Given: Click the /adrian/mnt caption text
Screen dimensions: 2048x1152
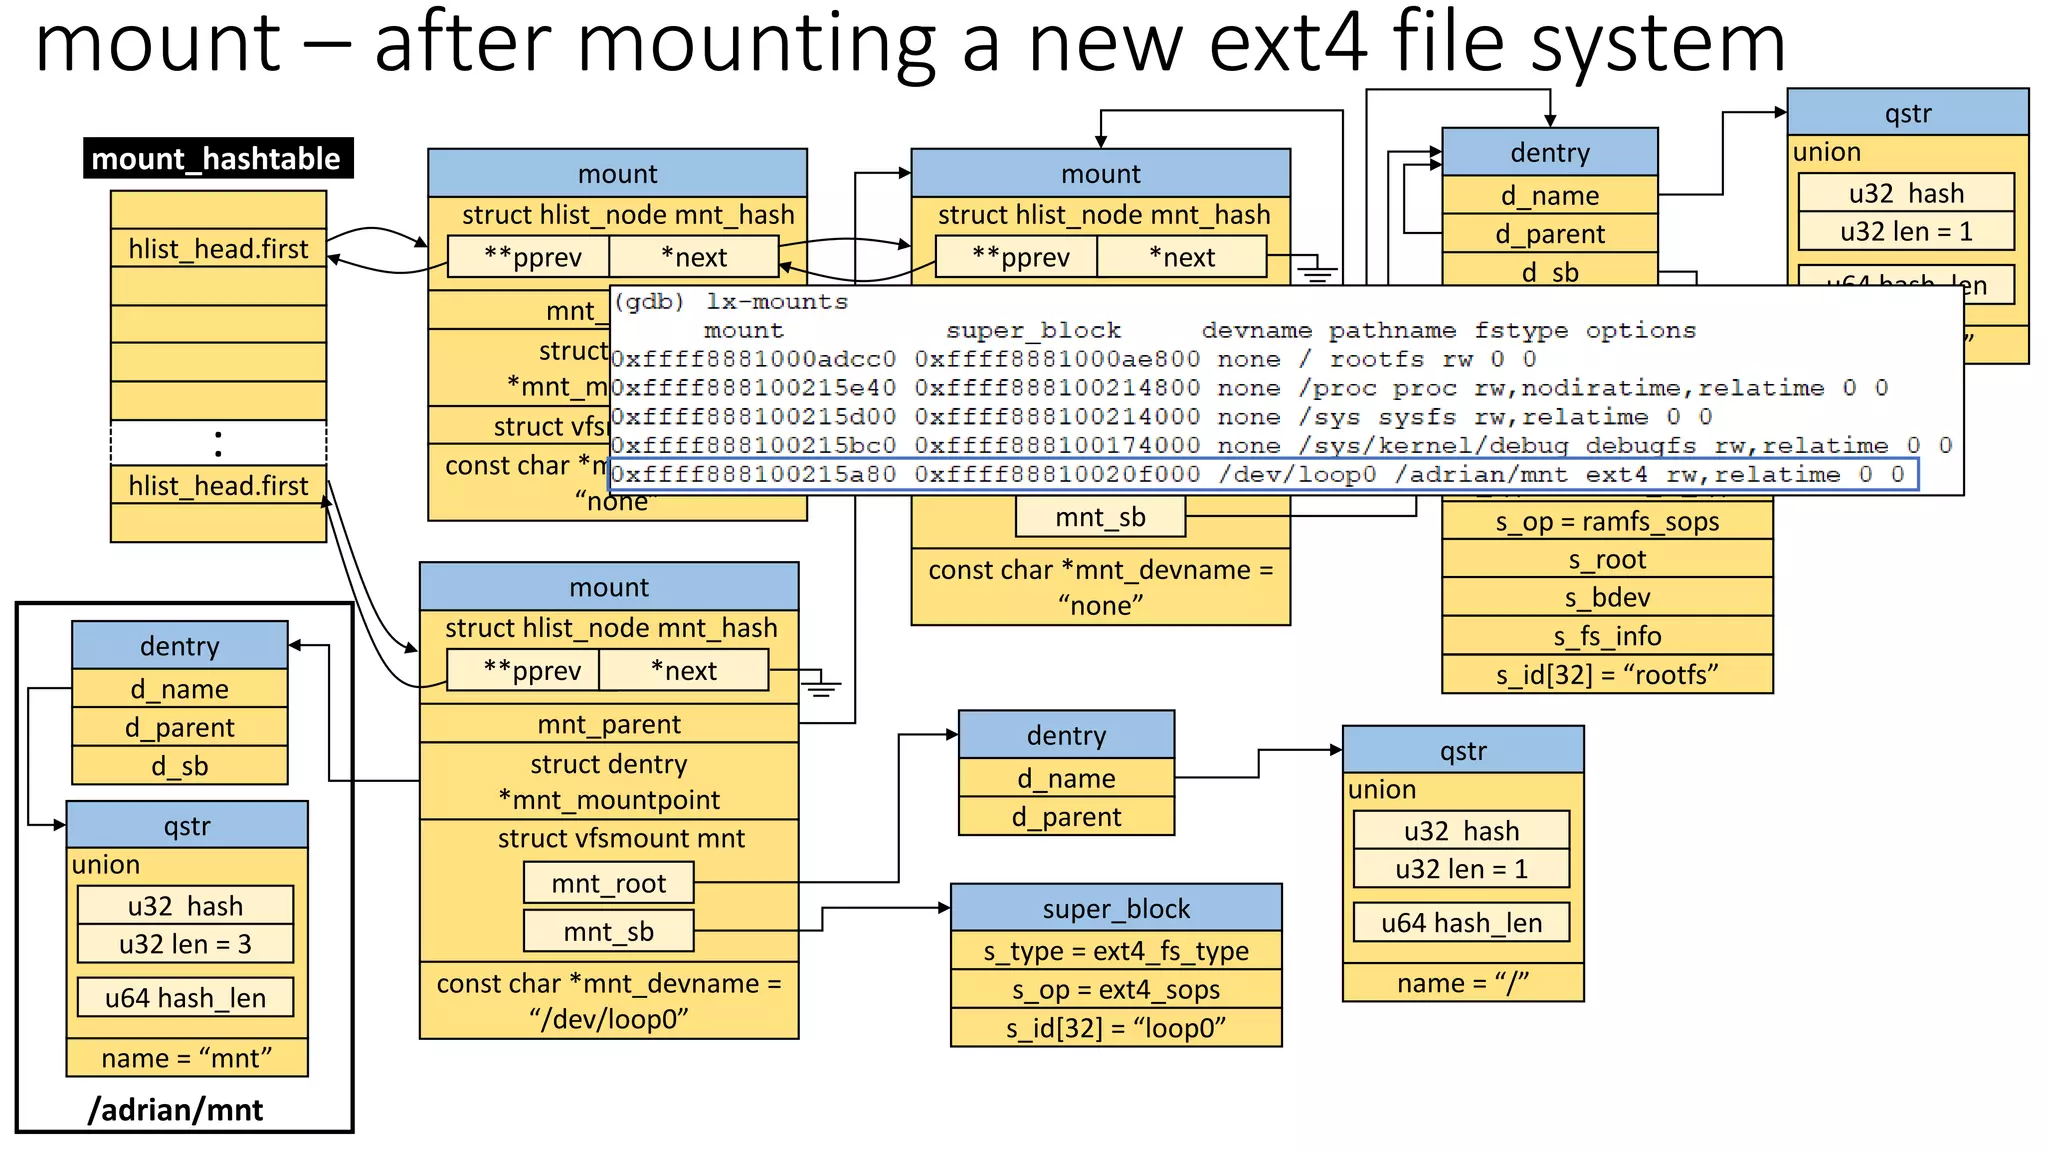Looking at the screenshot, I should 176,1109.
